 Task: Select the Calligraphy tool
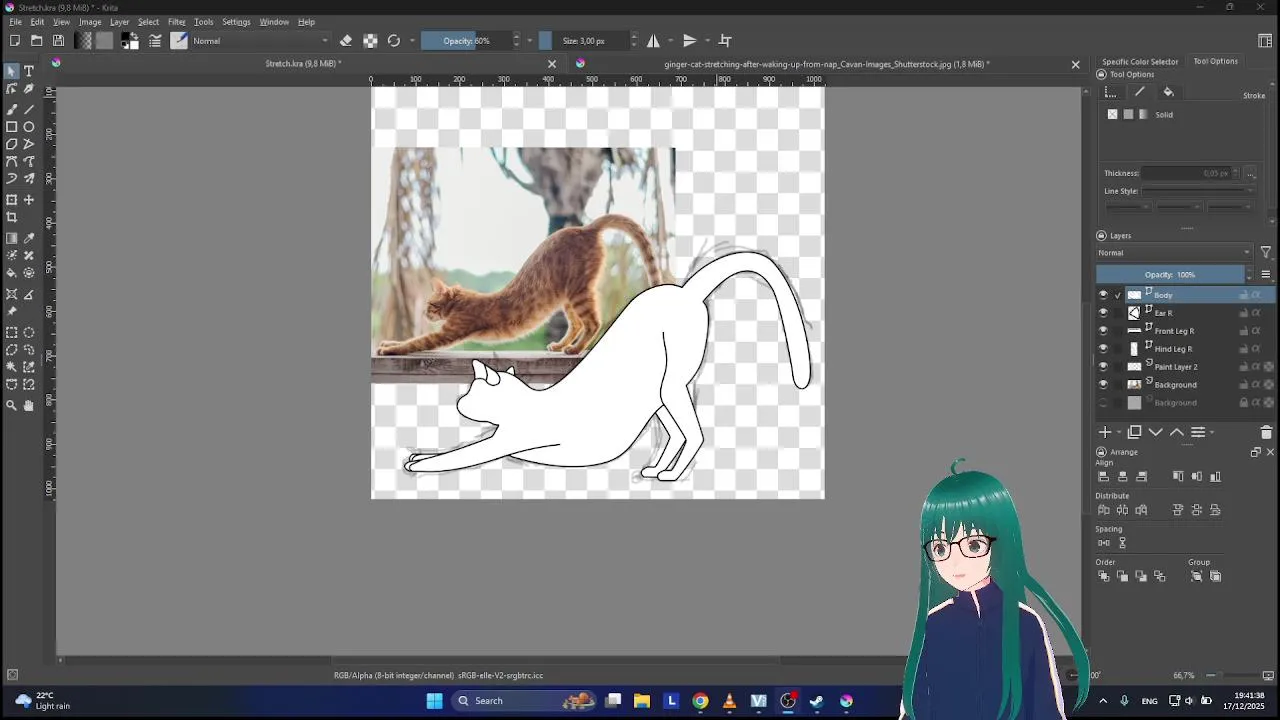pos(29,89)
